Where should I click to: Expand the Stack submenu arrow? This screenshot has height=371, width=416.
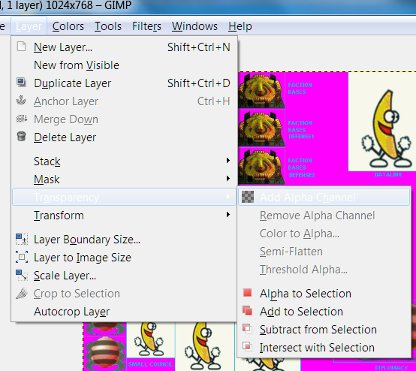(x=228, y=161)
